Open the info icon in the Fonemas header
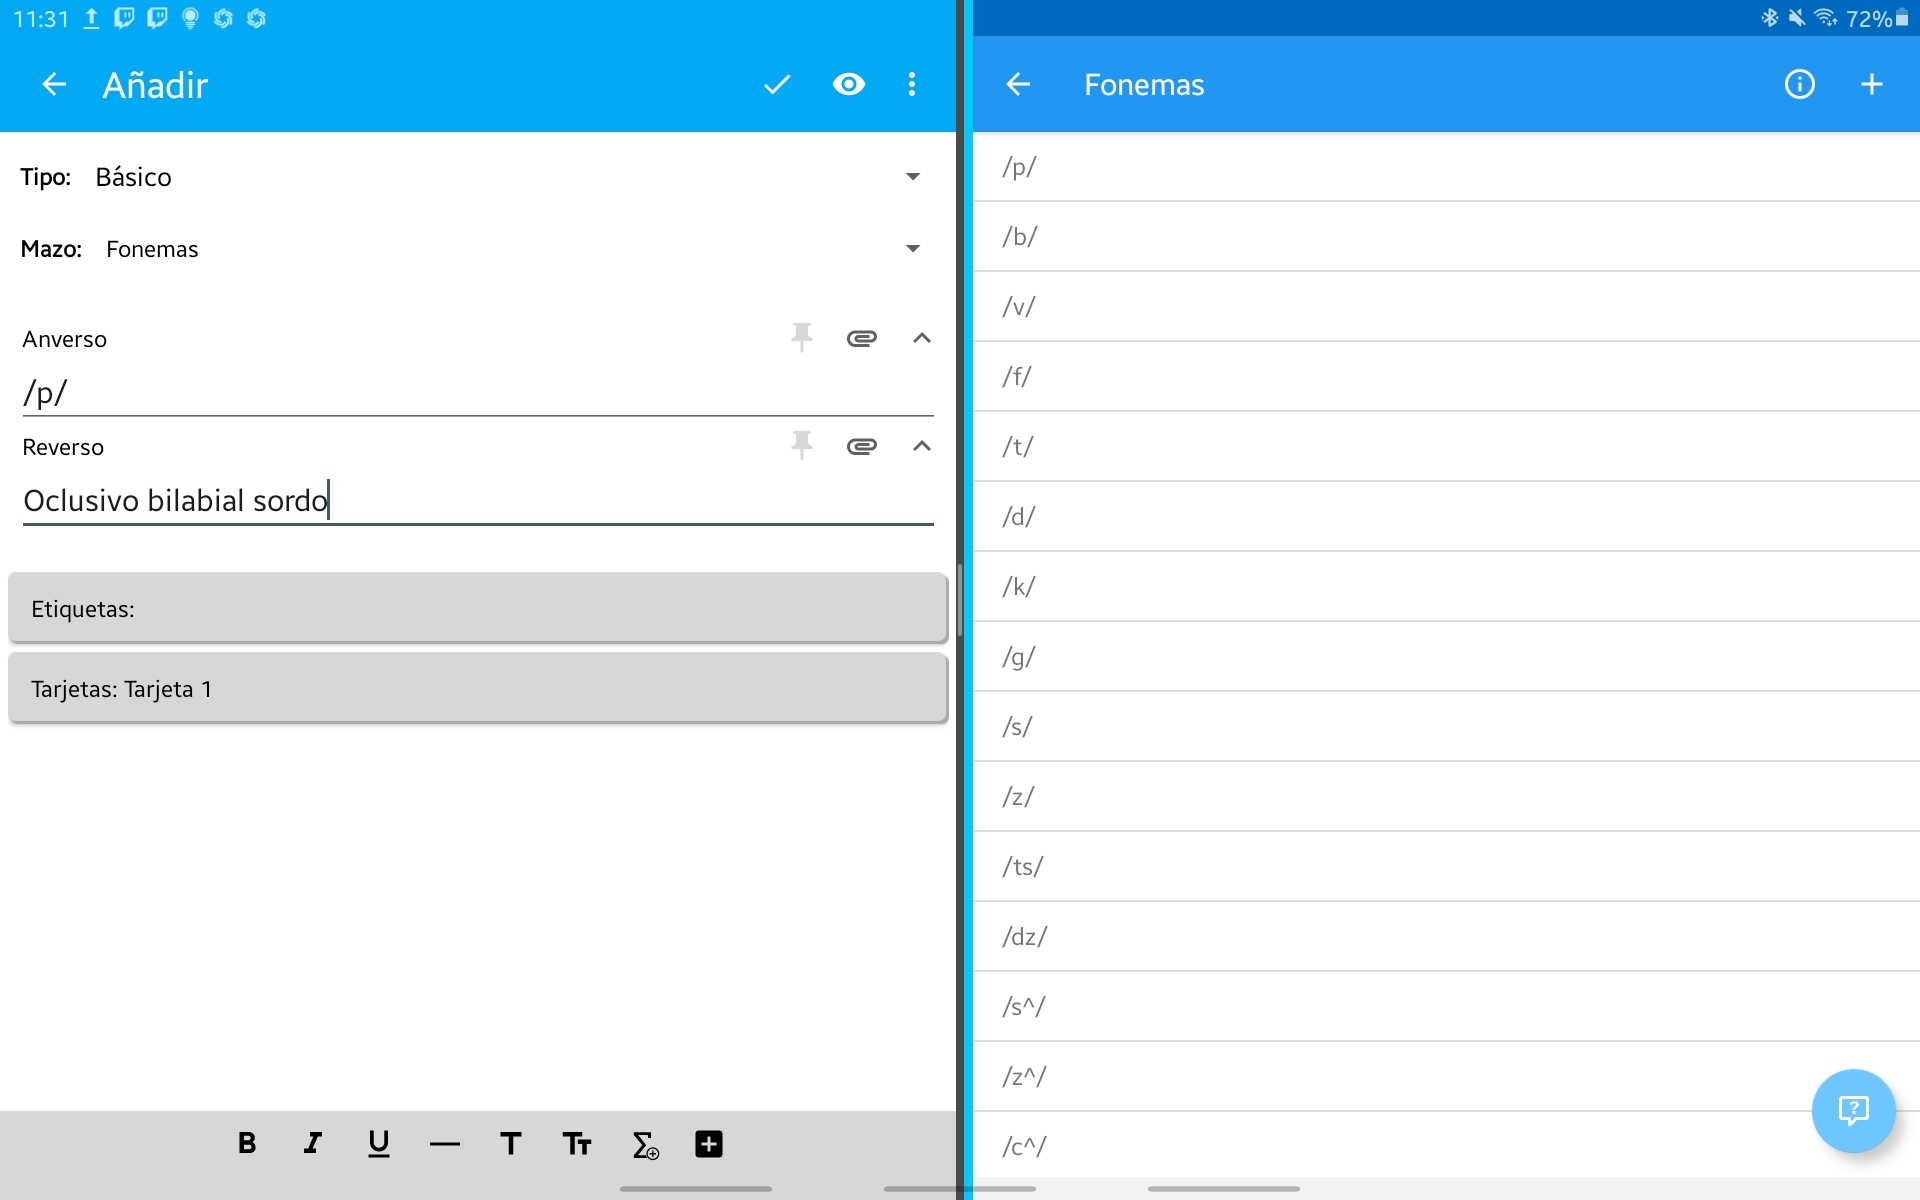 pos(1799,85)
